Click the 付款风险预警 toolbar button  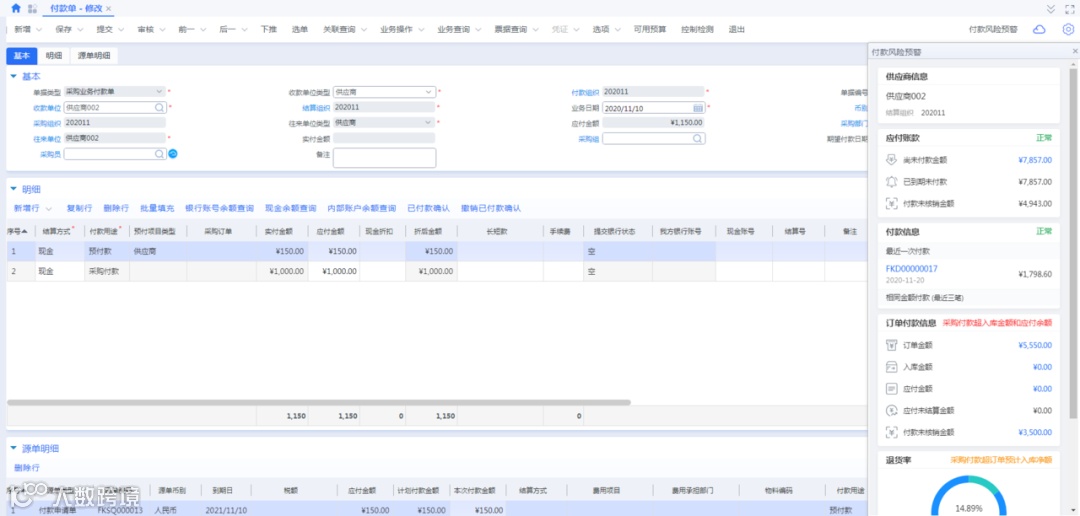pyautogui.click(x=993, y=30)
